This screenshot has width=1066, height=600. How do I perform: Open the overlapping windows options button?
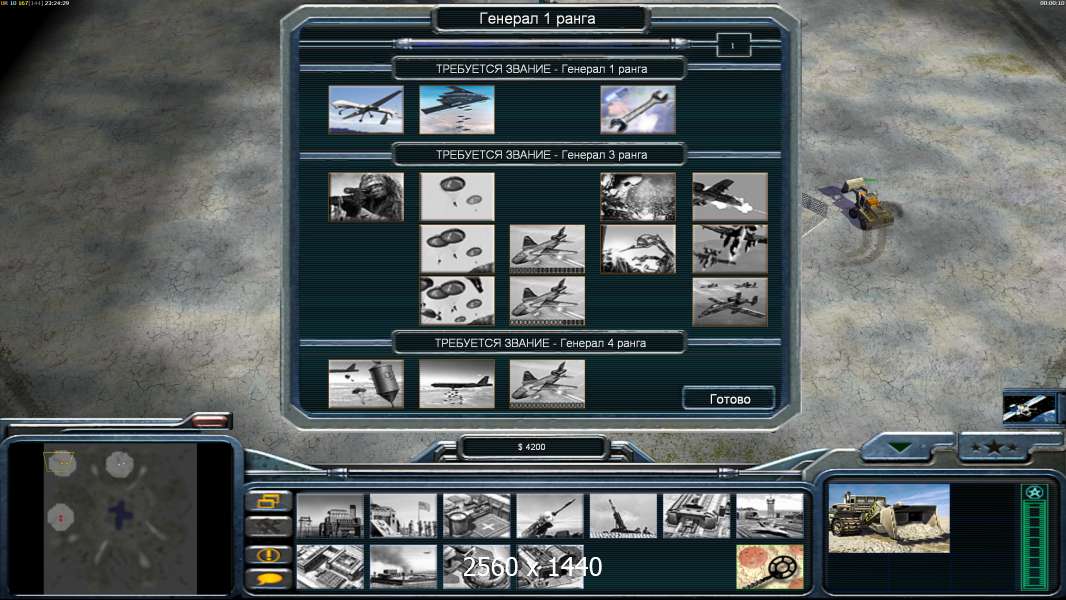pos(269,501)
